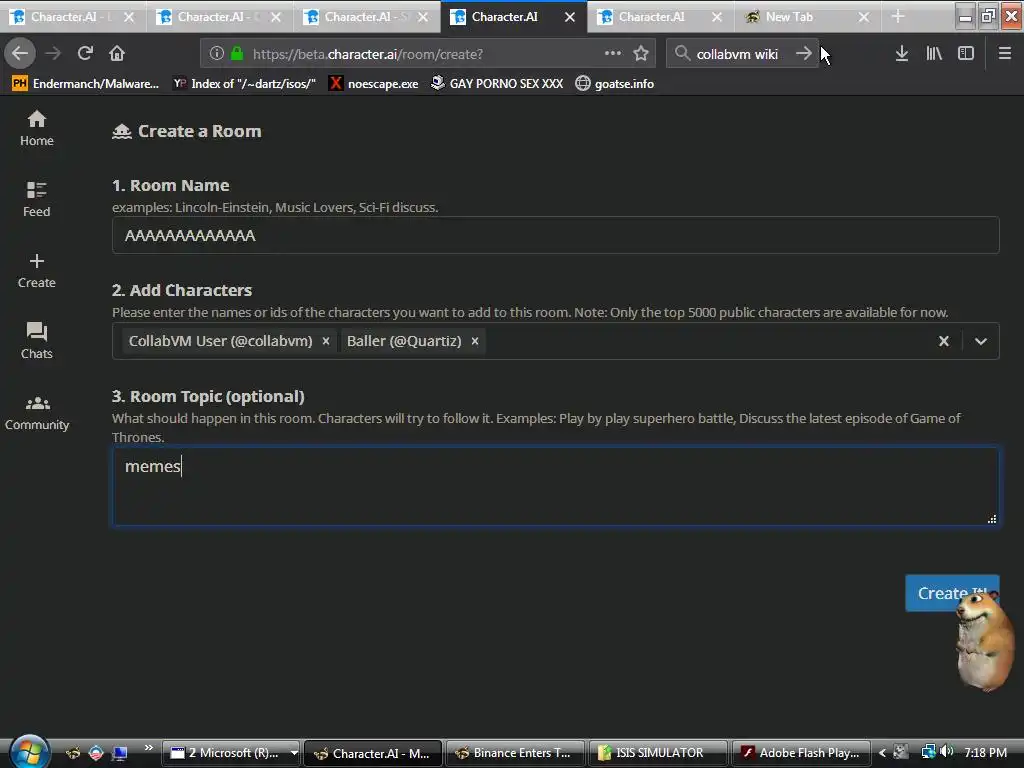Click the Room Topic text area
The image size is (1024, 768).
point(556,486)
